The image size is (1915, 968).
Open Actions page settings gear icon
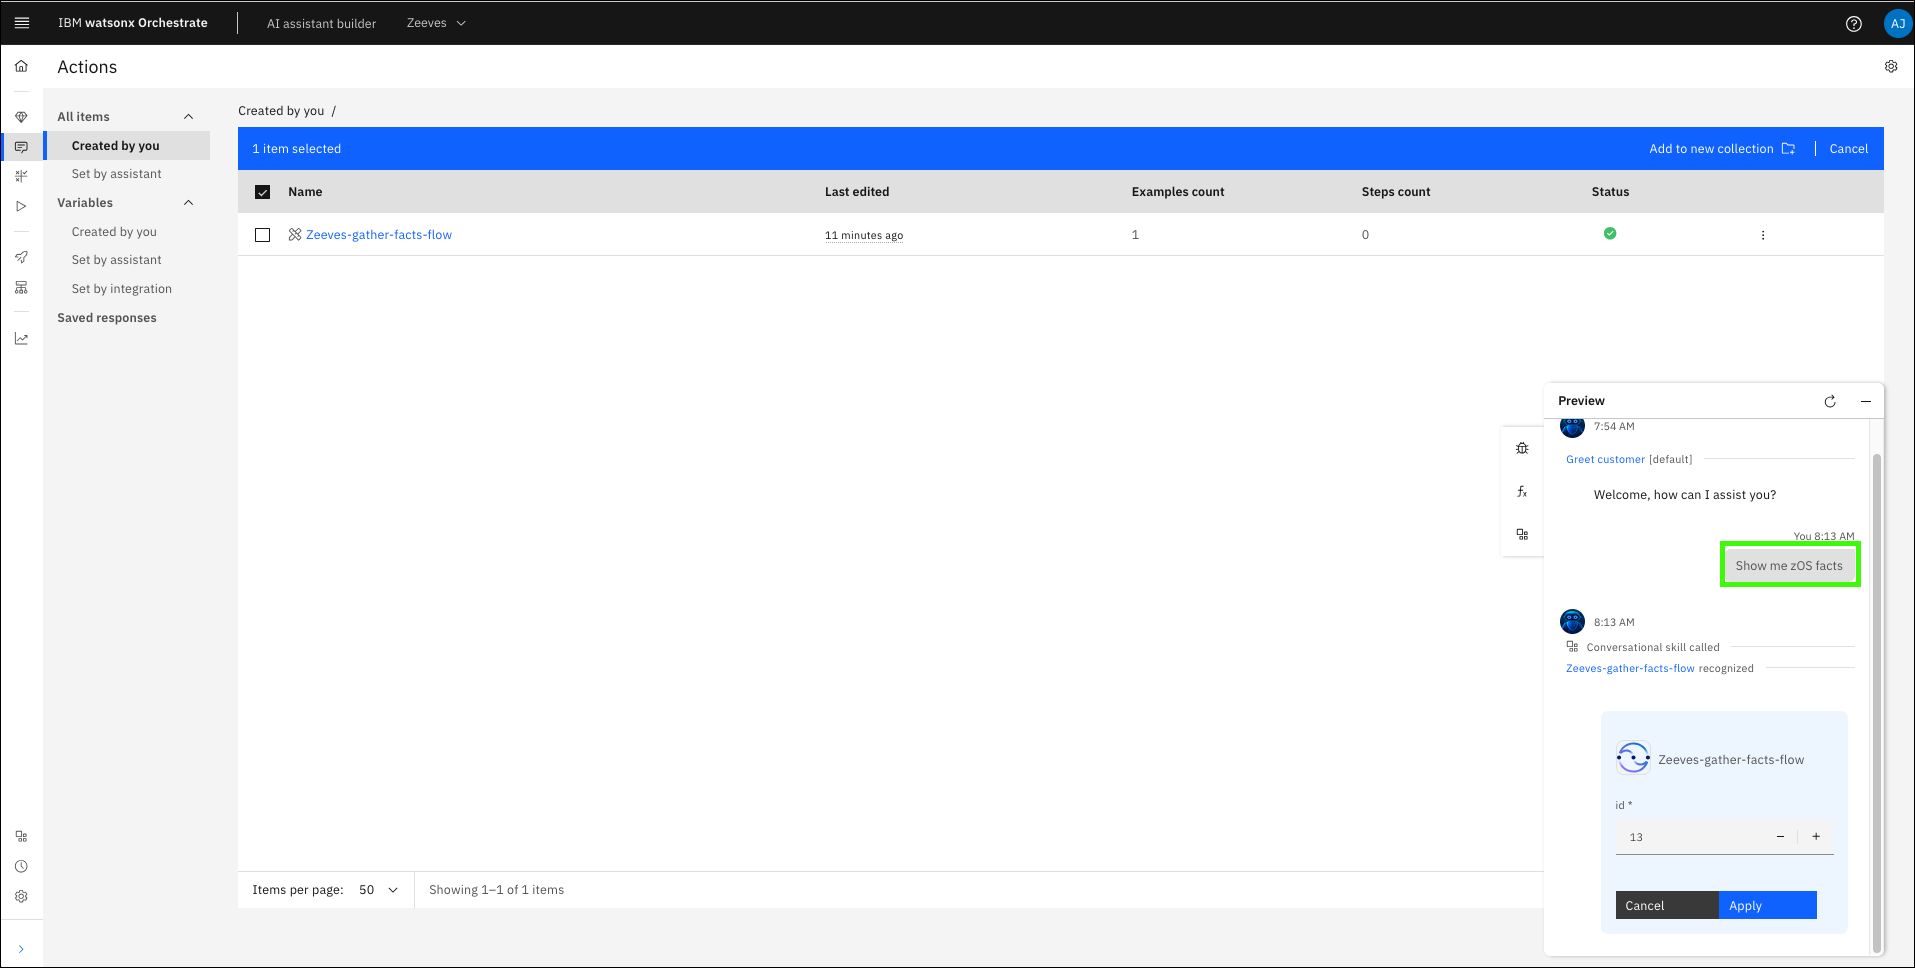pyautogui.click(x=1890, y=67)
